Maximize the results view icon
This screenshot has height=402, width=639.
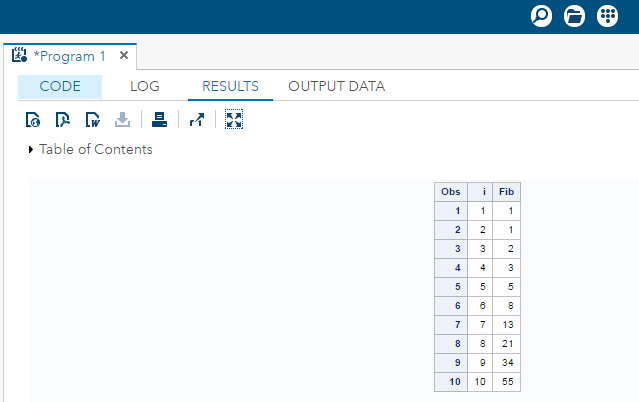(234, 119)
